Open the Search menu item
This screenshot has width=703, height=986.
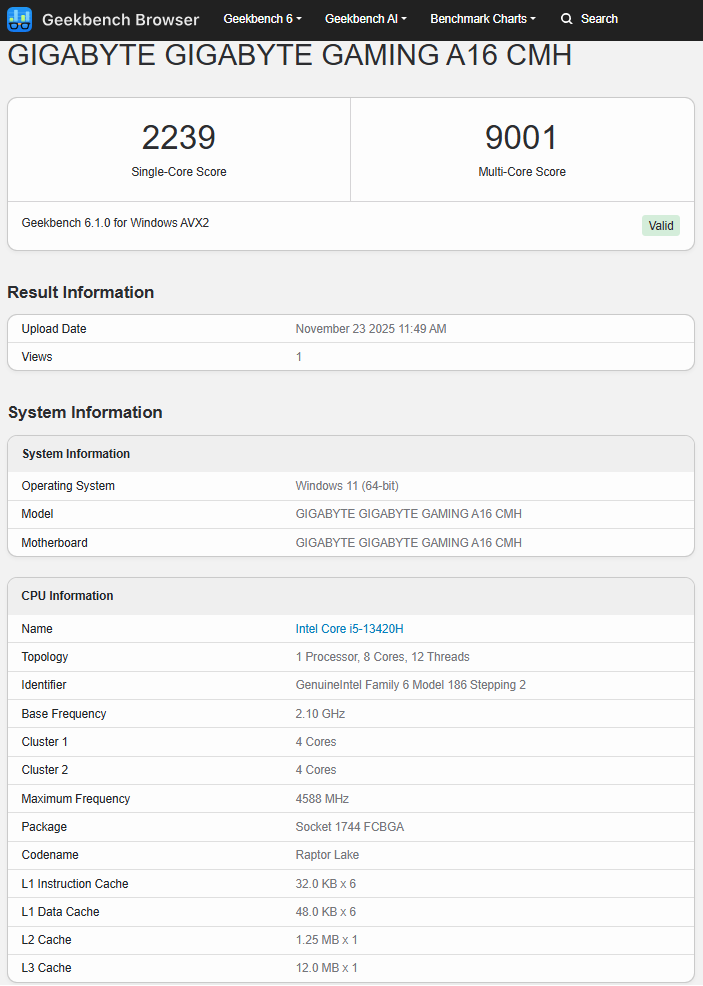tap(589, 19)
